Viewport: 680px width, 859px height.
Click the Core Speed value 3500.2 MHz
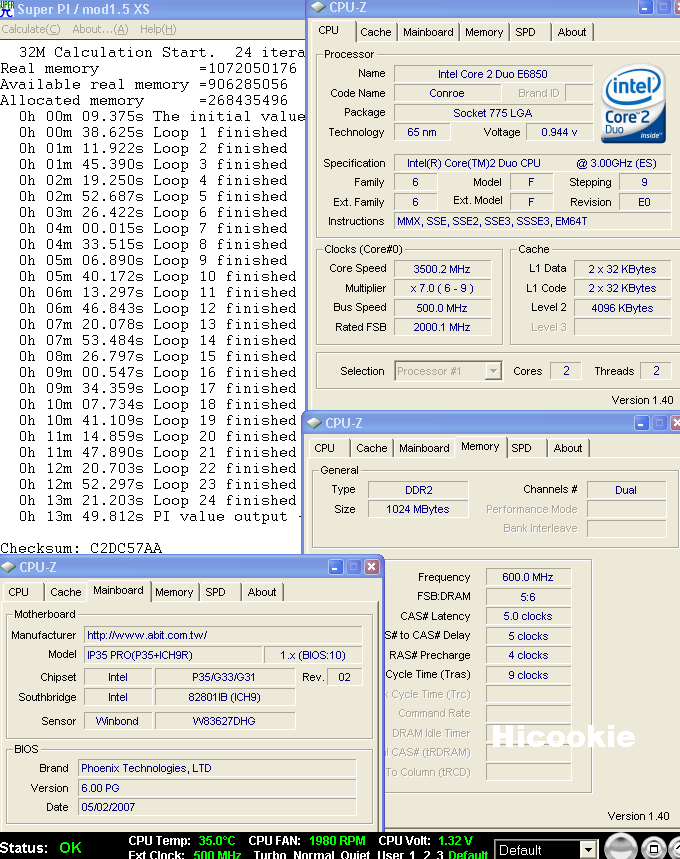pyautogui.click(x=442, y=269)
